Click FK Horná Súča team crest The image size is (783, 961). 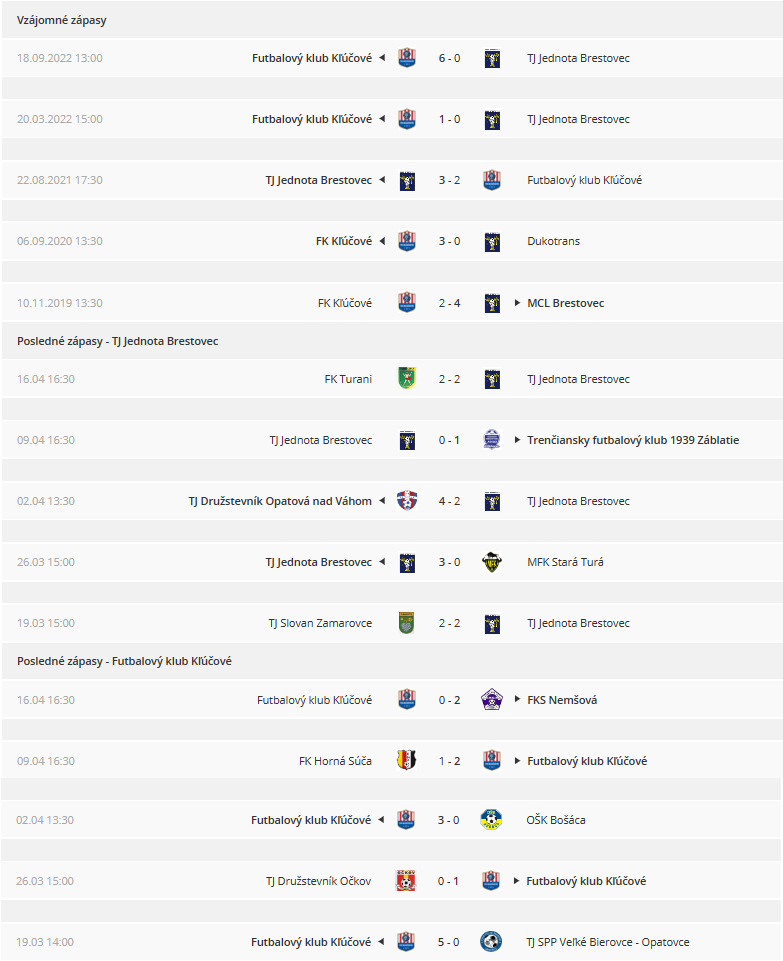[x=407, y=761]
